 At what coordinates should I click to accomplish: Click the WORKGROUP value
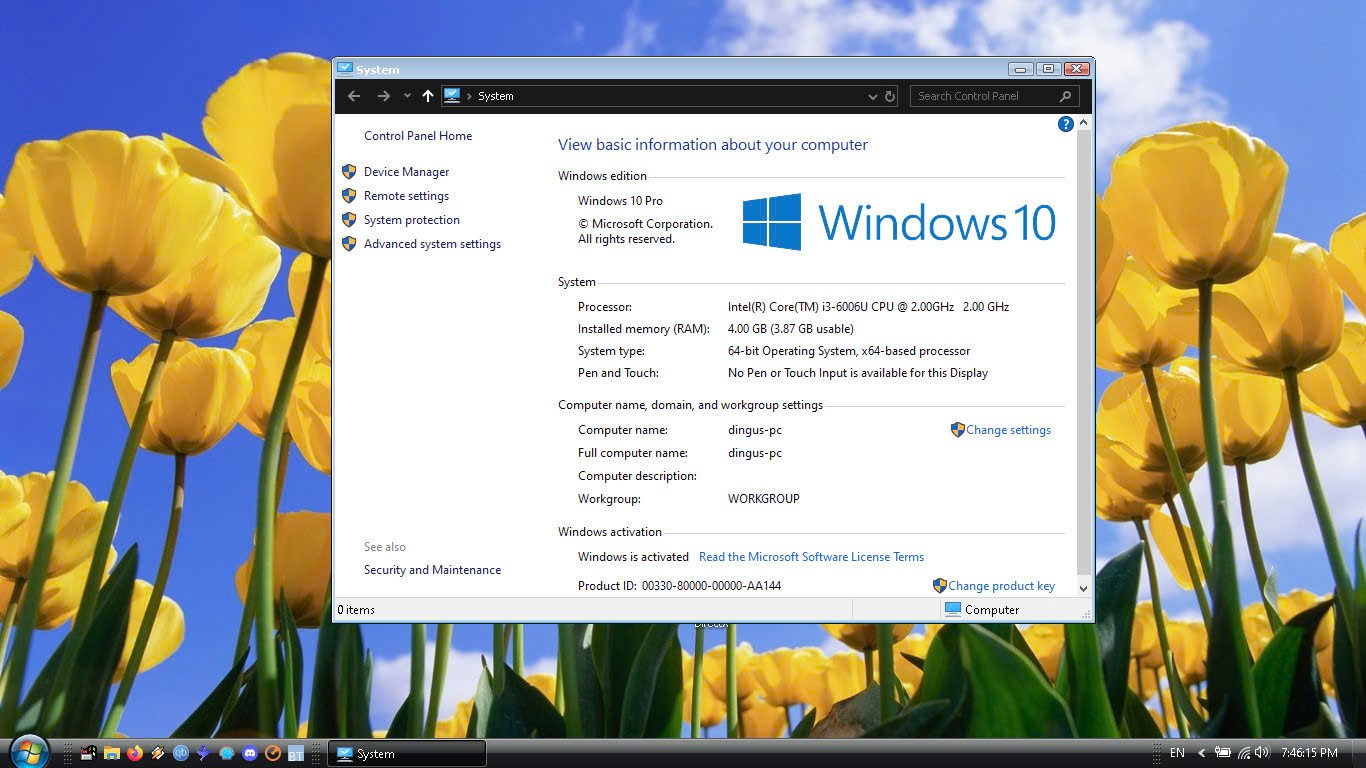pos(763,499)
